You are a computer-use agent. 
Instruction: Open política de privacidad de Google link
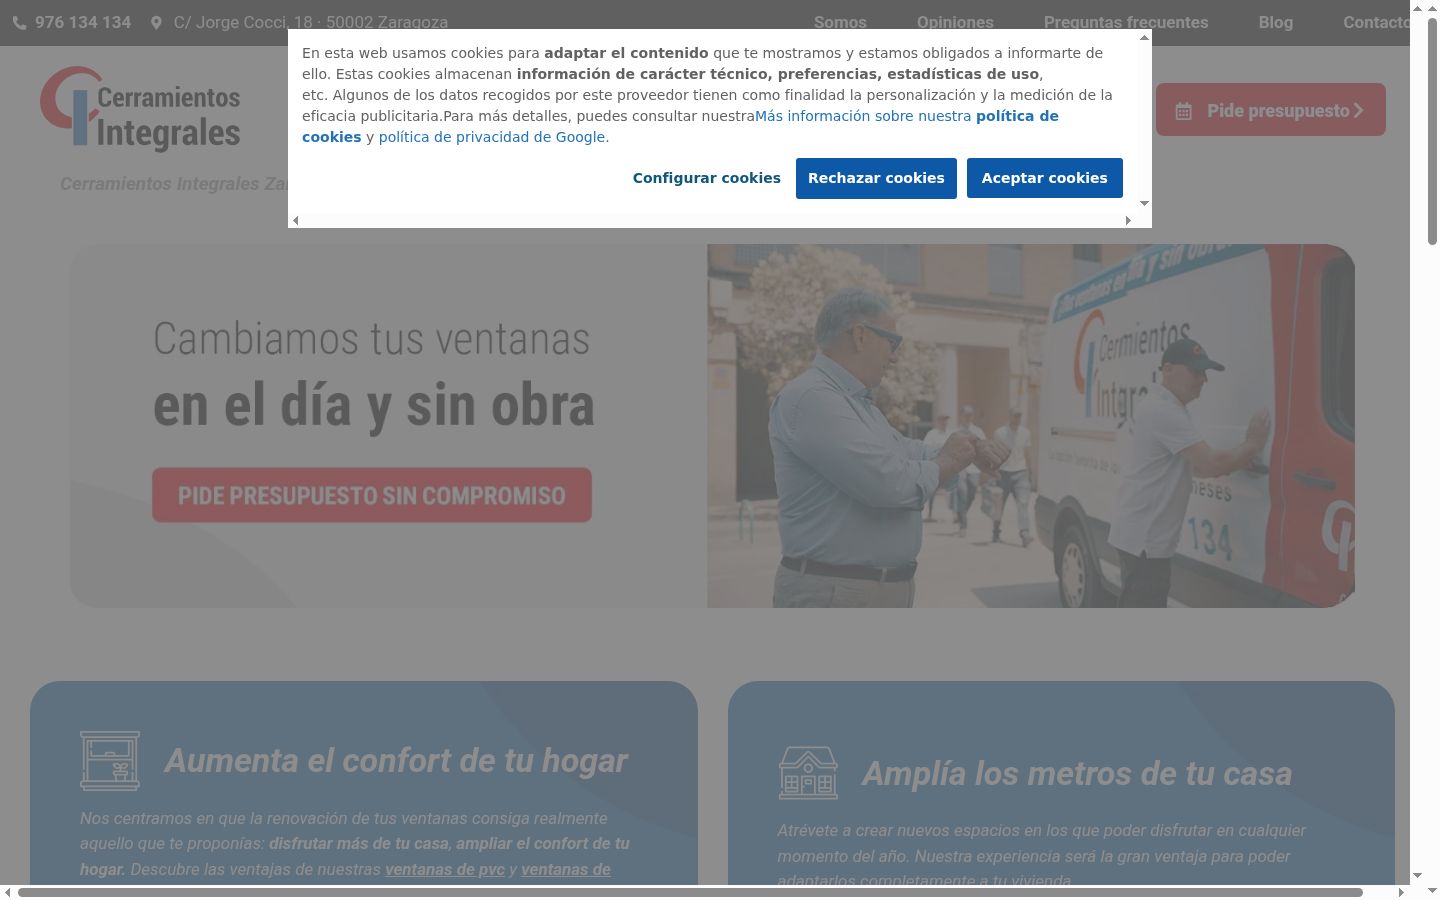pyautogui.click(x=492, y=137)
